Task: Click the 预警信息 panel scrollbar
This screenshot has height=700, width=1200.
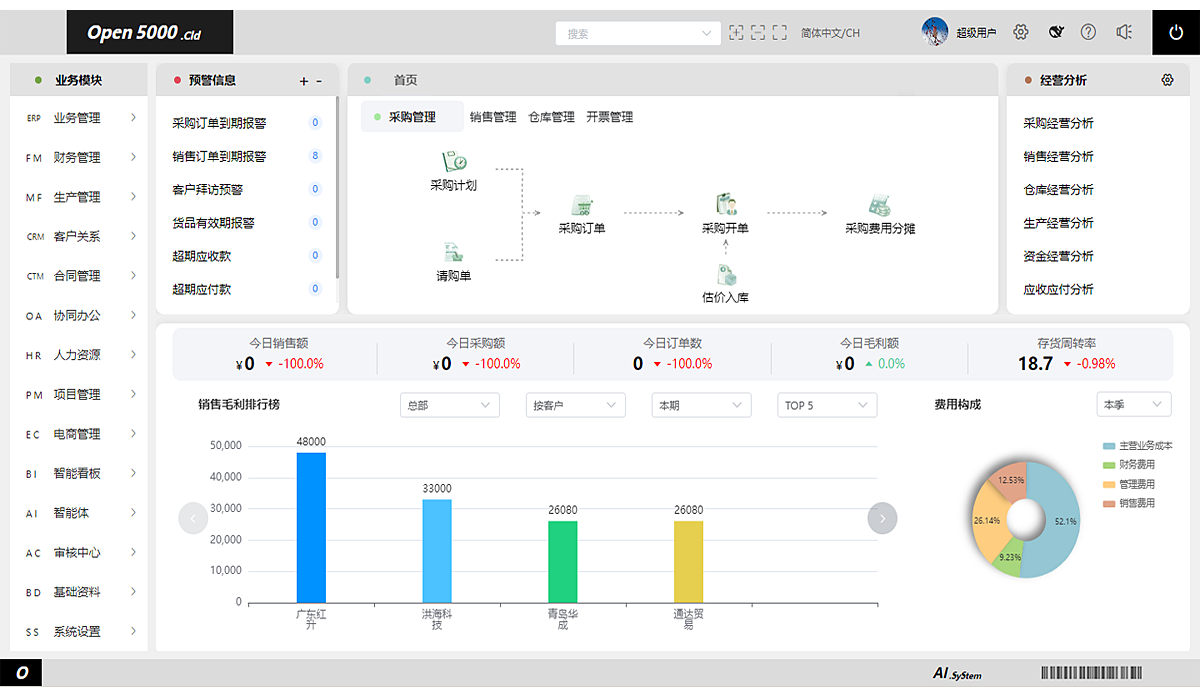Action: [337, 187]
